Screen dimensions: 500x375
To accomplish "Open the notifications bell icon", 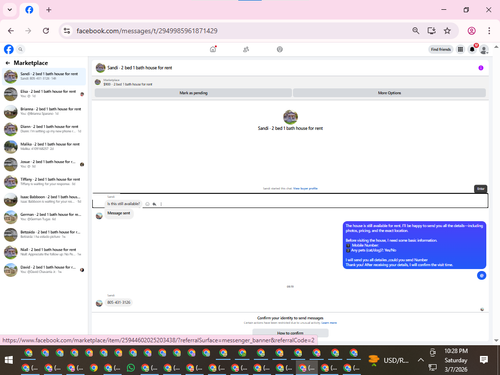I will coord(472,49).
